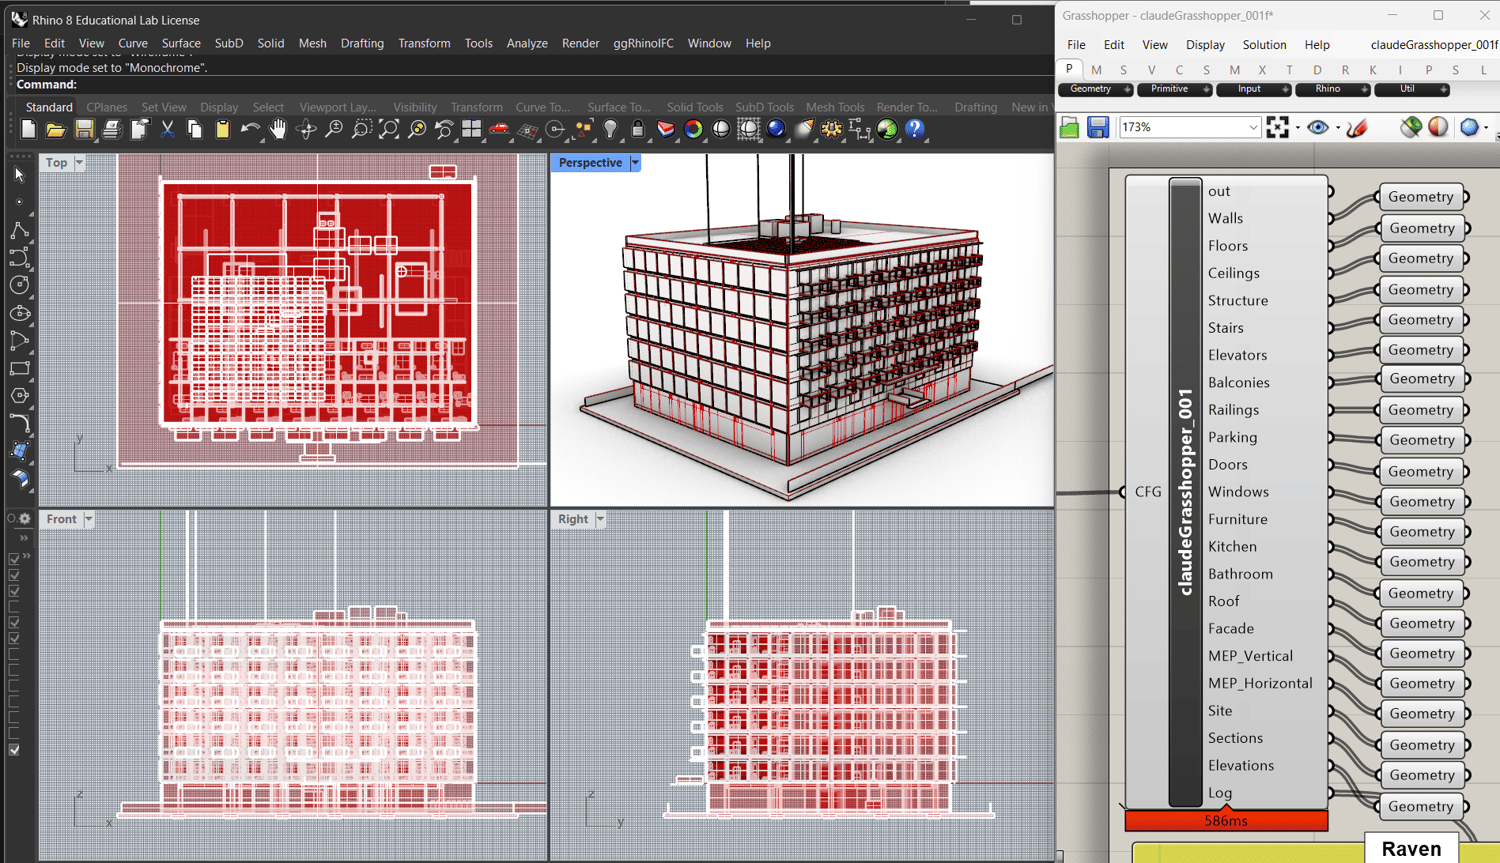The height and width of the screenshot is (863, 1500).
Task: Switch to the Solid Tools toolbar tab
Action: pyautogui.click(x=694, y=107)
